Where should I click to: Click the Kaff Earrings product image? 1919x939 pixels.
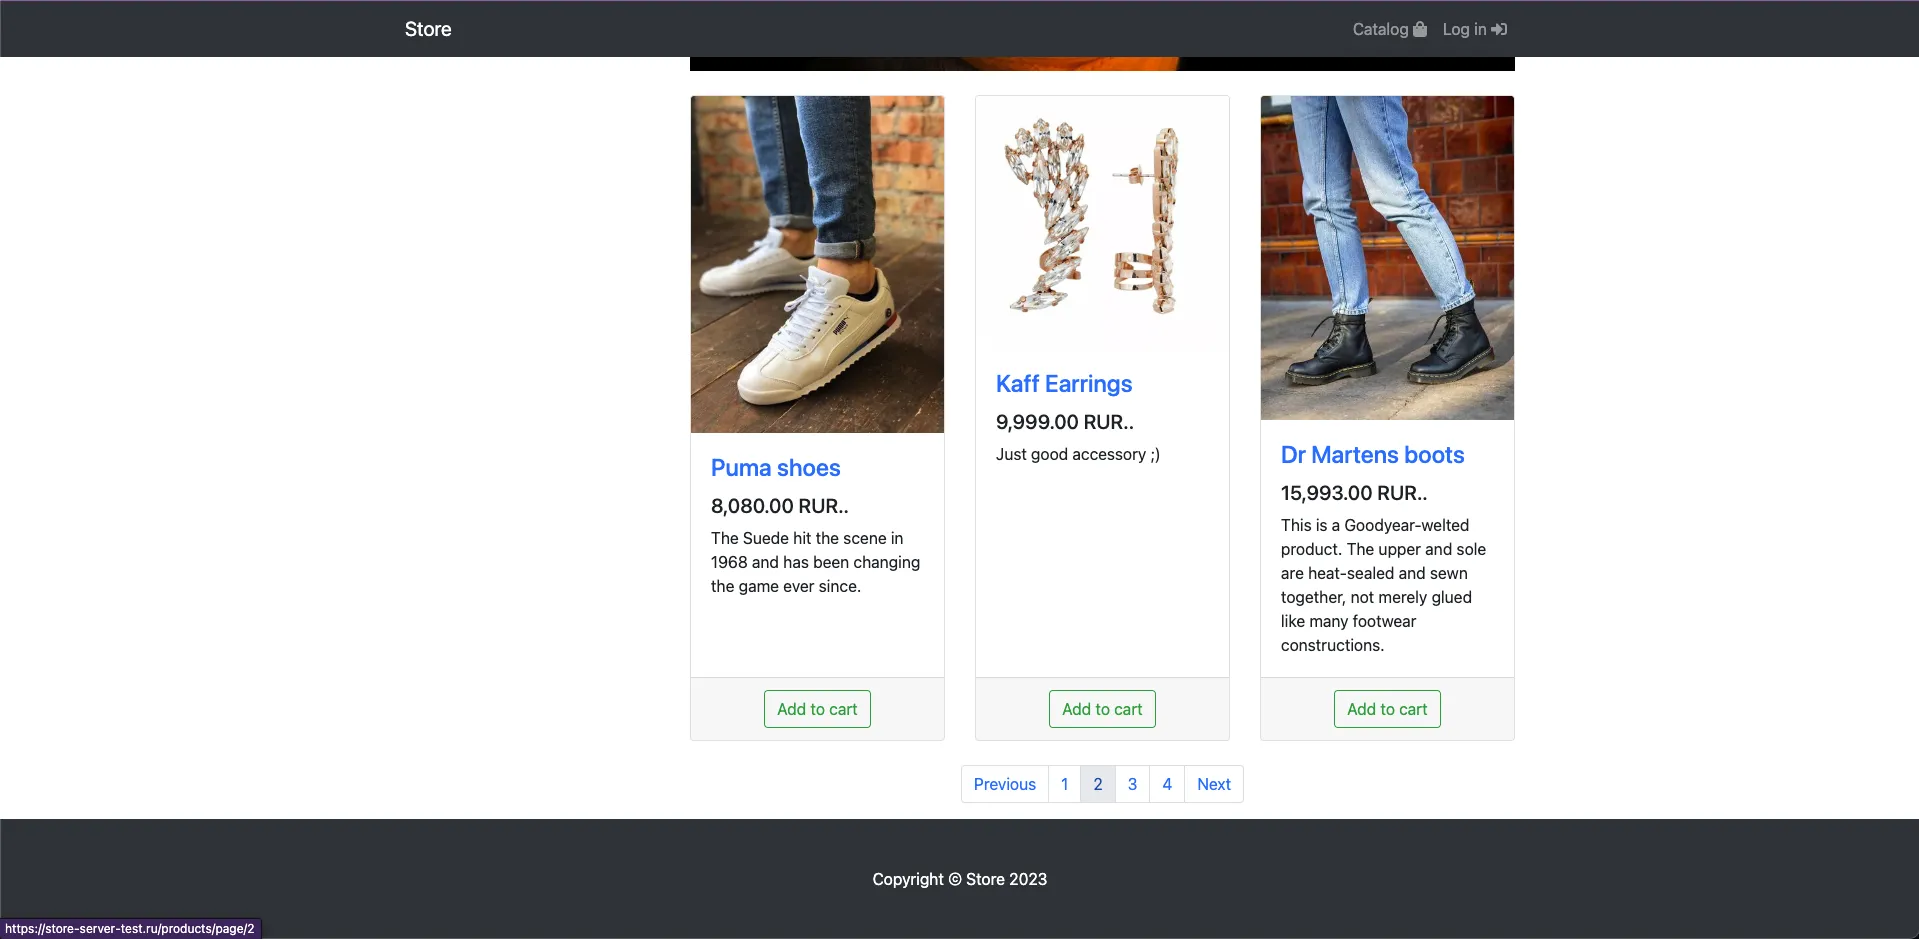coord(1102,222)
